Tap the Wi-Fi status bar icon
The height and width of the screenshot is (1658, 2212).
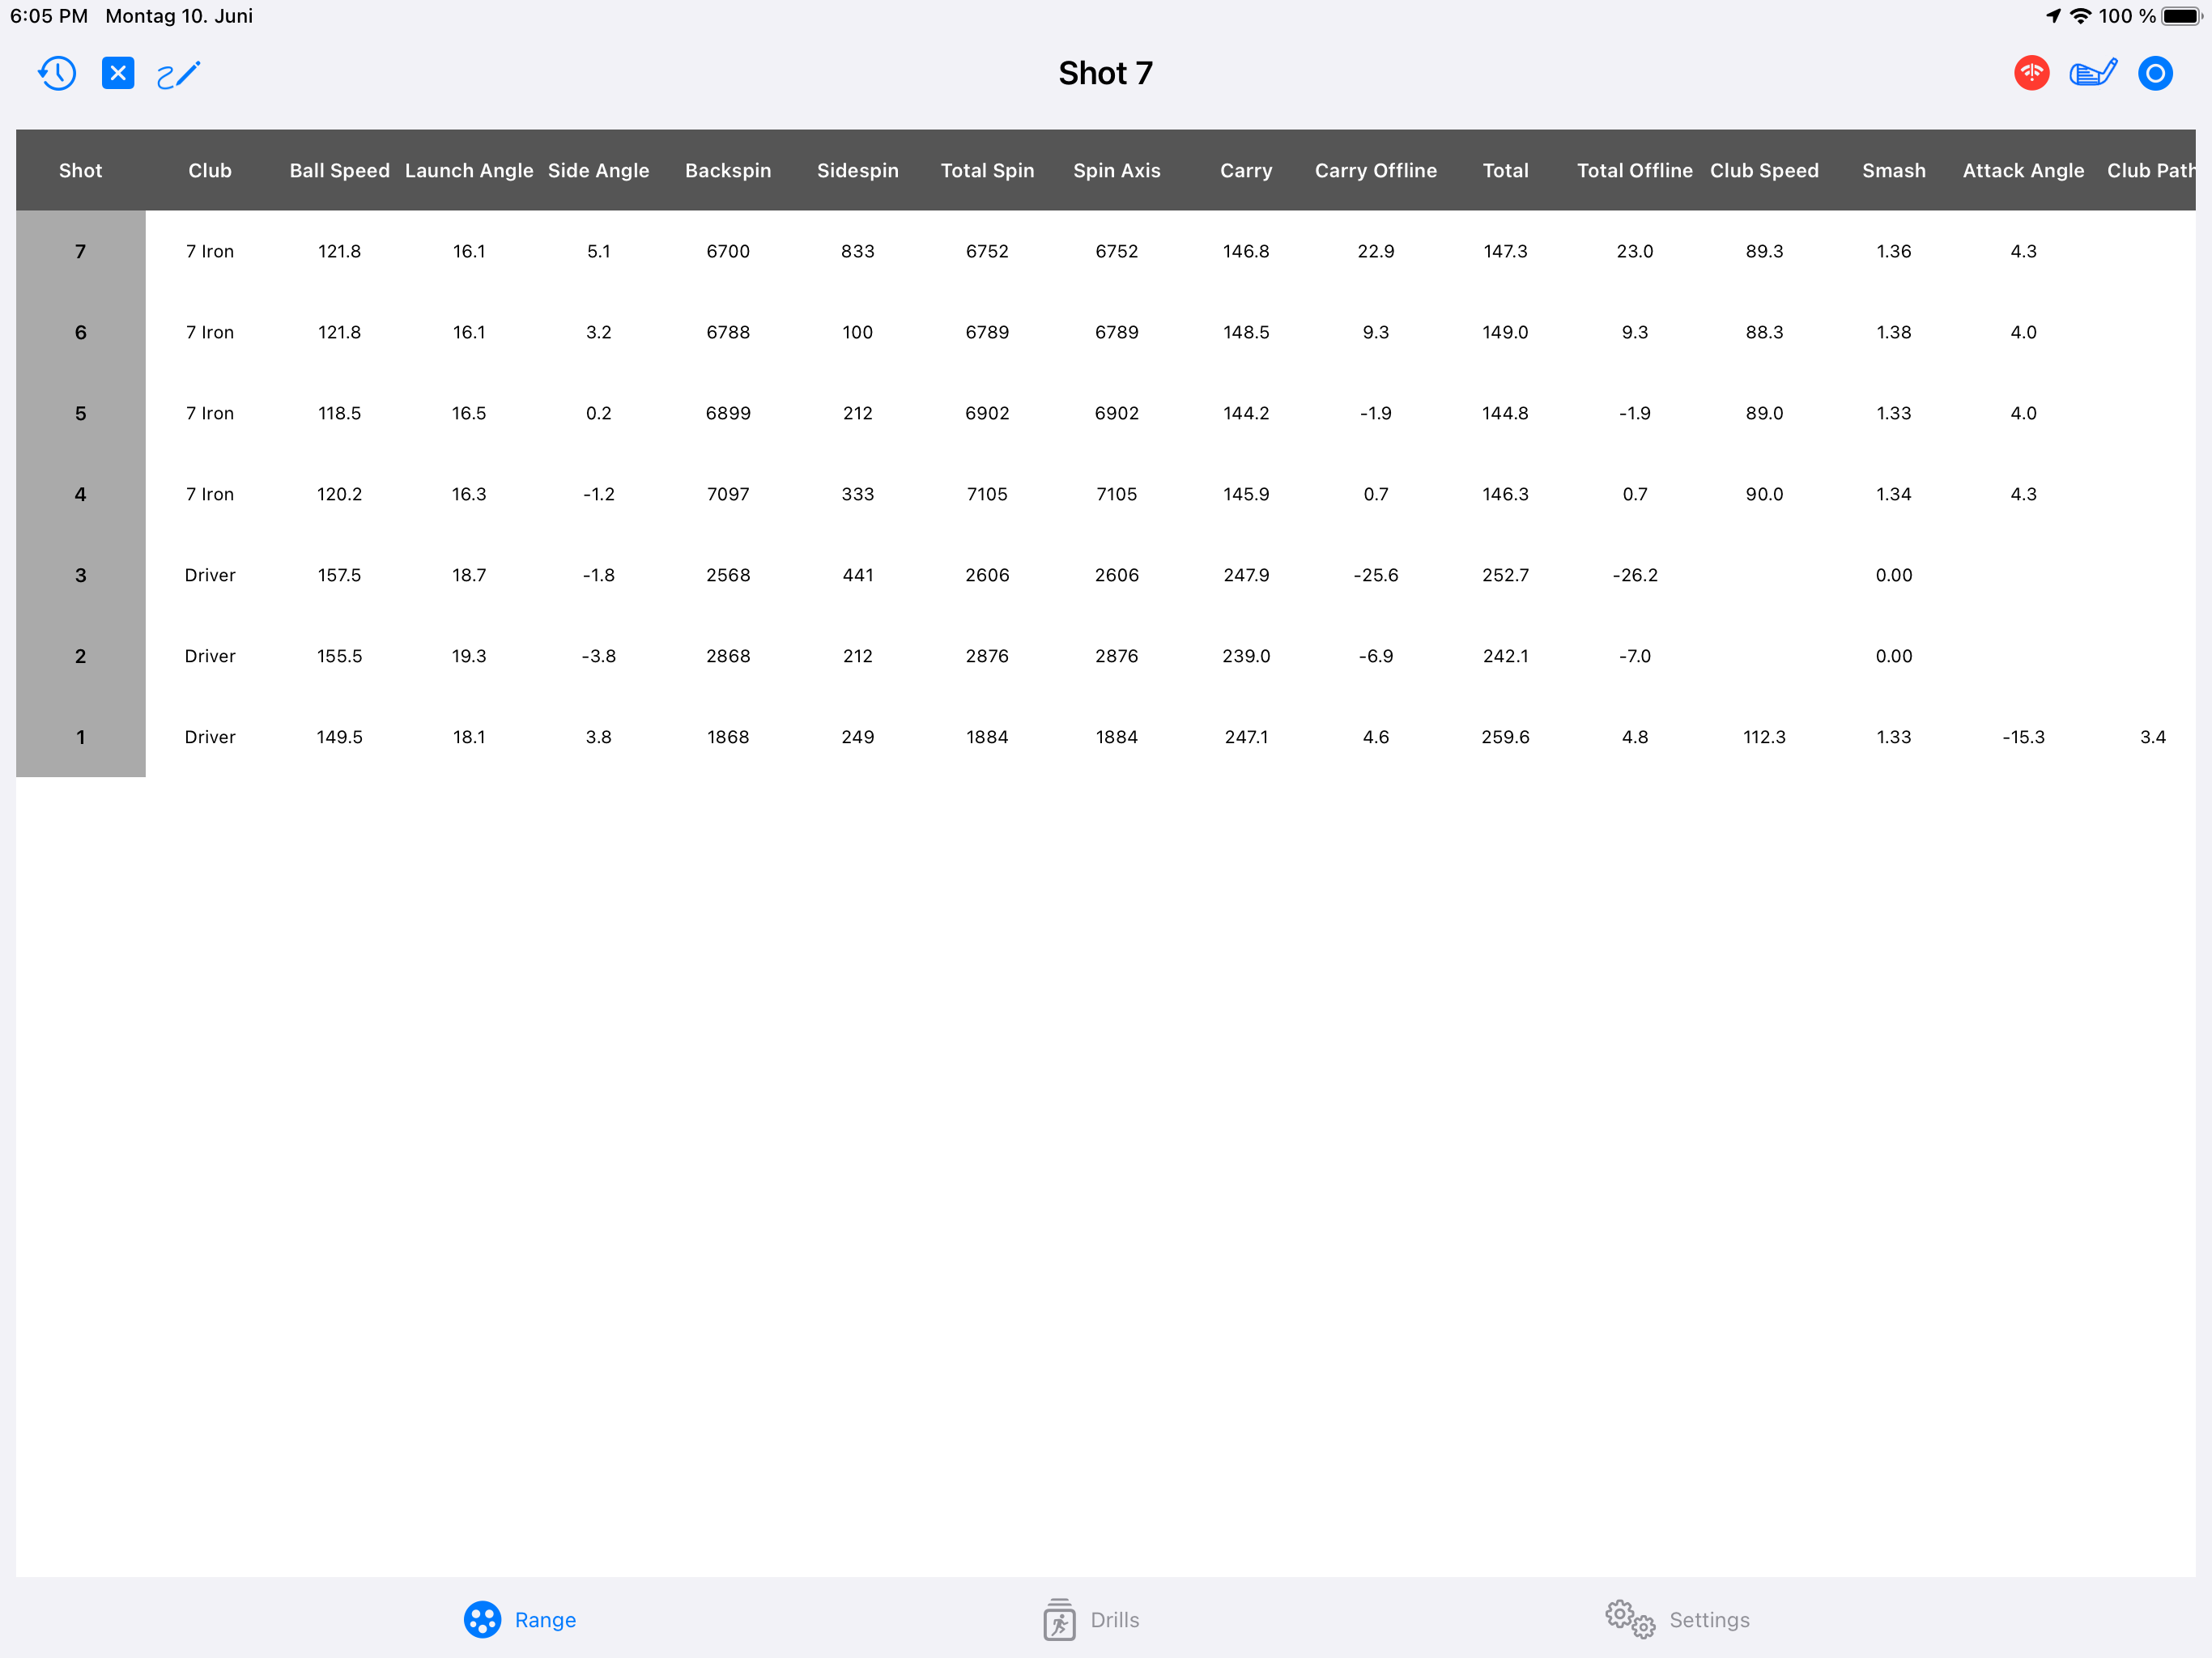tap(2080, 16)
